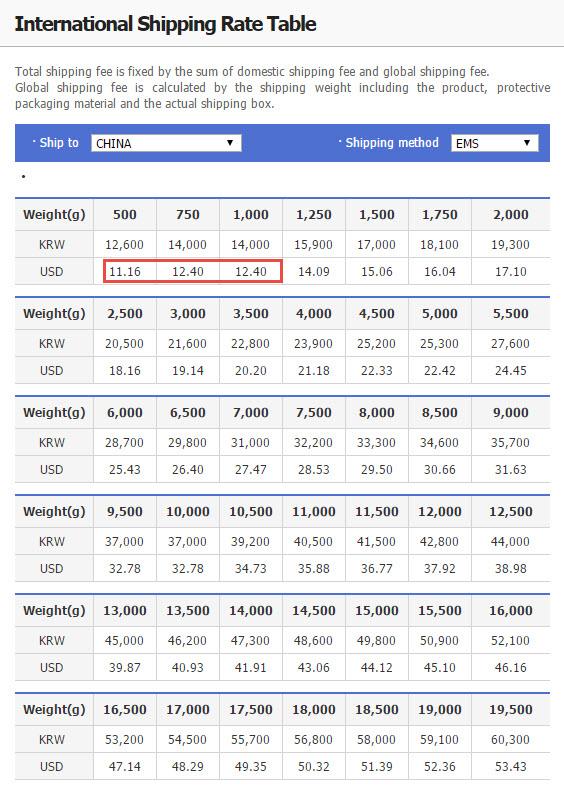Open the Ship to CHINA dropdown
The width and height of the screenshot is (564, 789).
tap(166, 143)
